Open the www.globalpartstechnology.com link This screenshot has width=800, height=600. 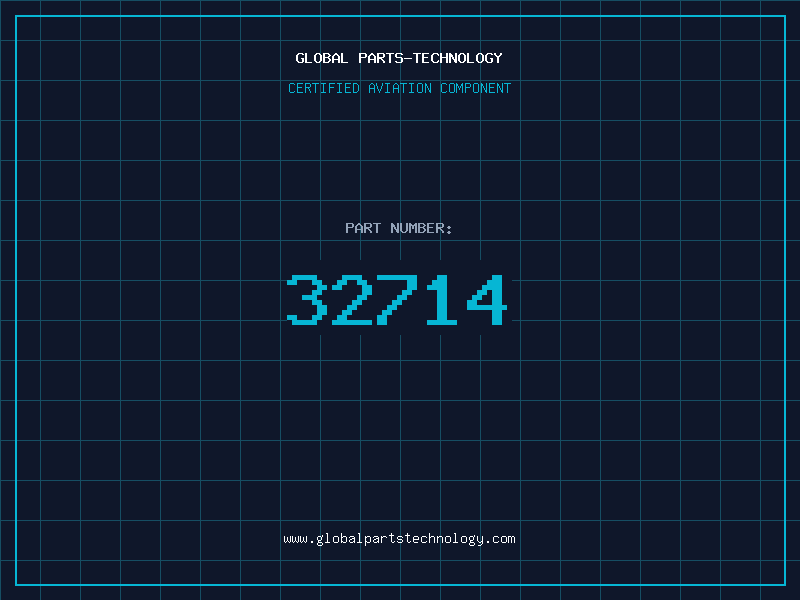[399, 539]
